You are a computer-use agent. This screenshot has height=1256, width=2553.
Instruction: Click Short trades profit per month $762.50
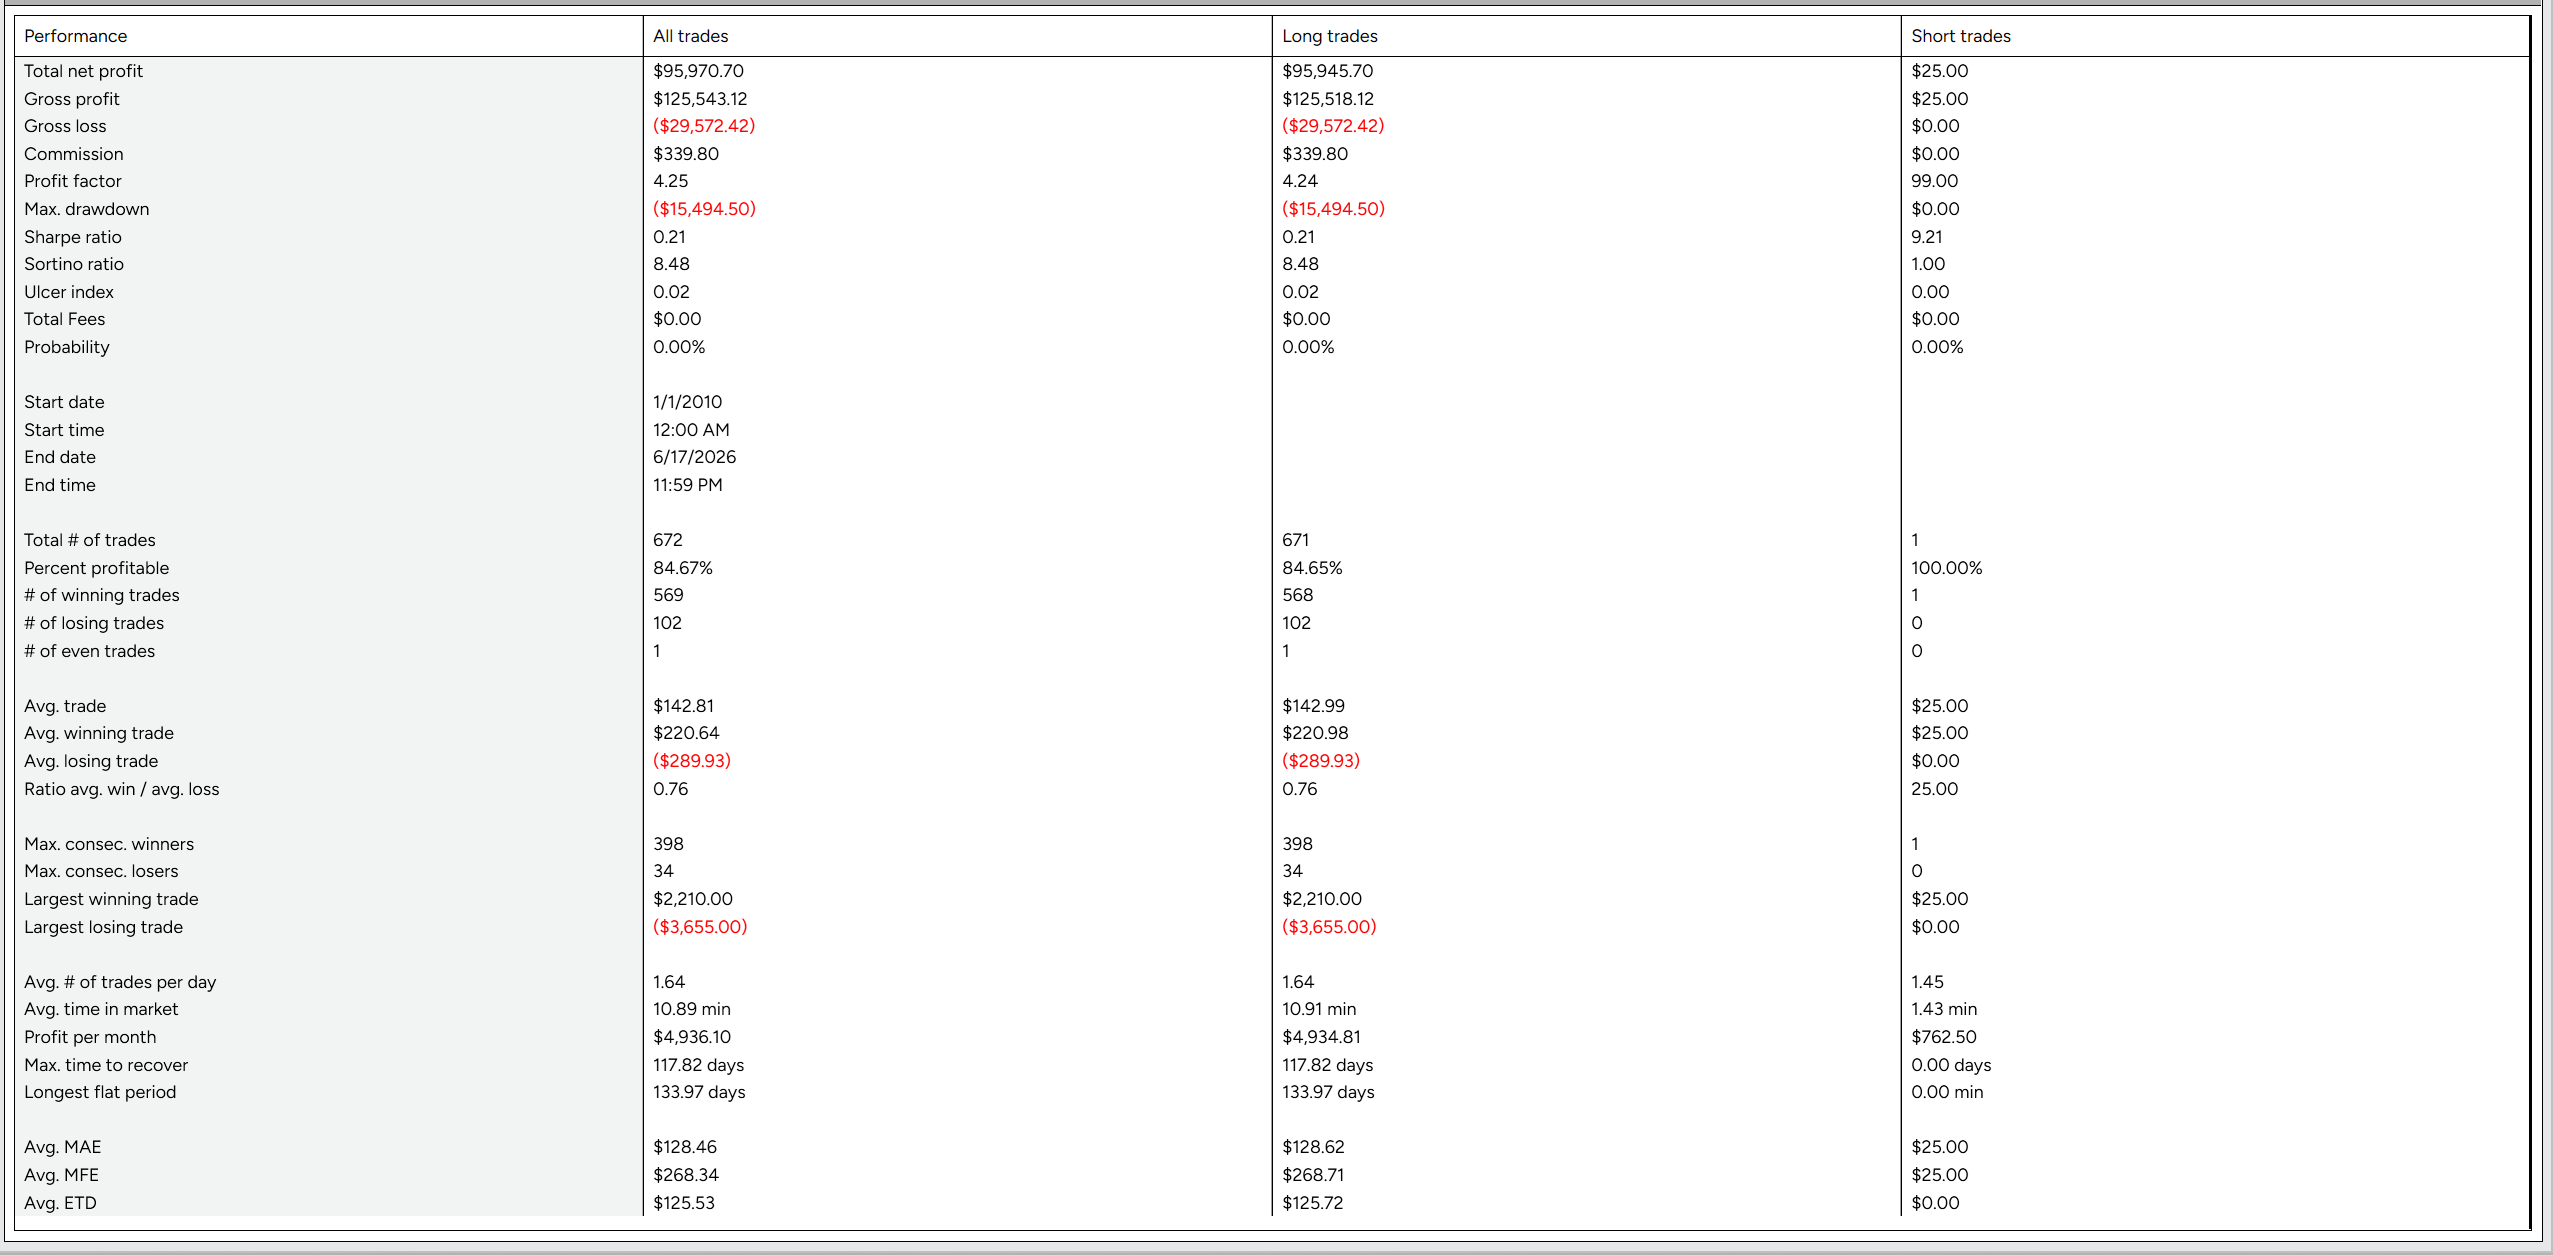1943,1037
